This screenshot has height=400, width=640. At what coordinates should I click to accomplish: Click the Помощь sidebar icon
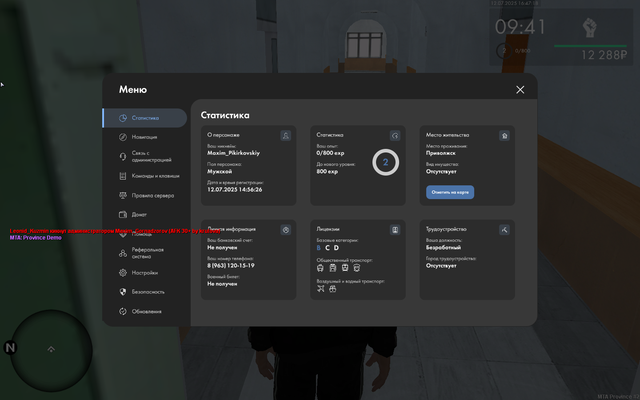(x=123, y=234)
